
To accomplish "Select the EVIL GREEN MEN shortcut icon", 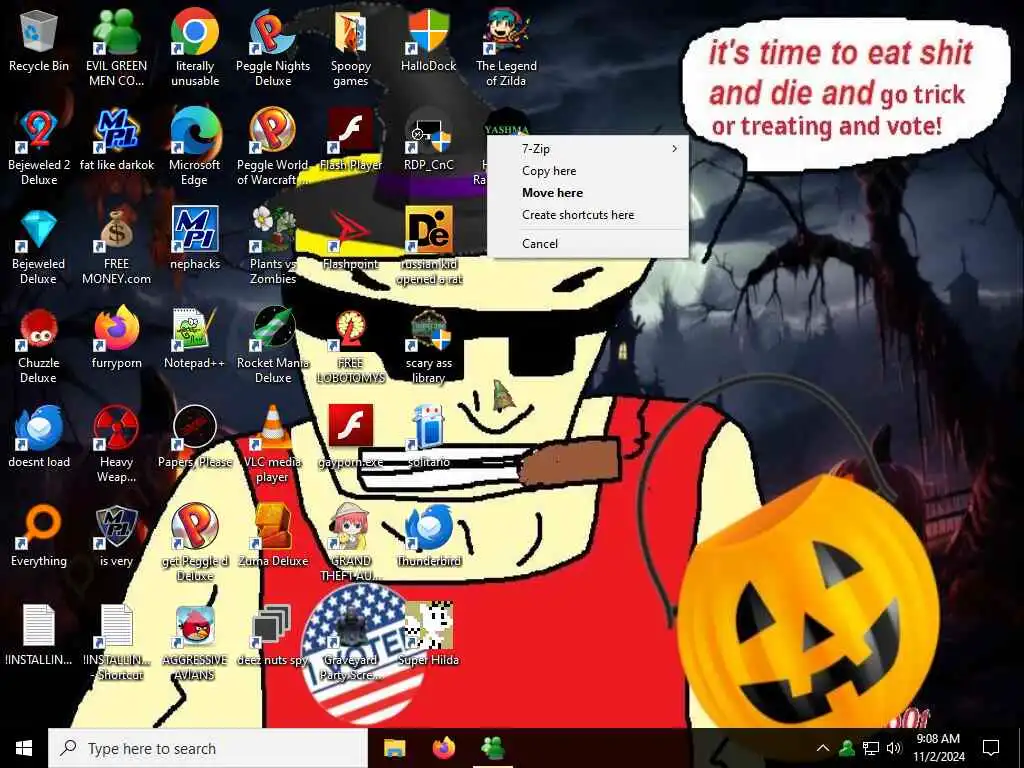I will click(x=117, y=33).
